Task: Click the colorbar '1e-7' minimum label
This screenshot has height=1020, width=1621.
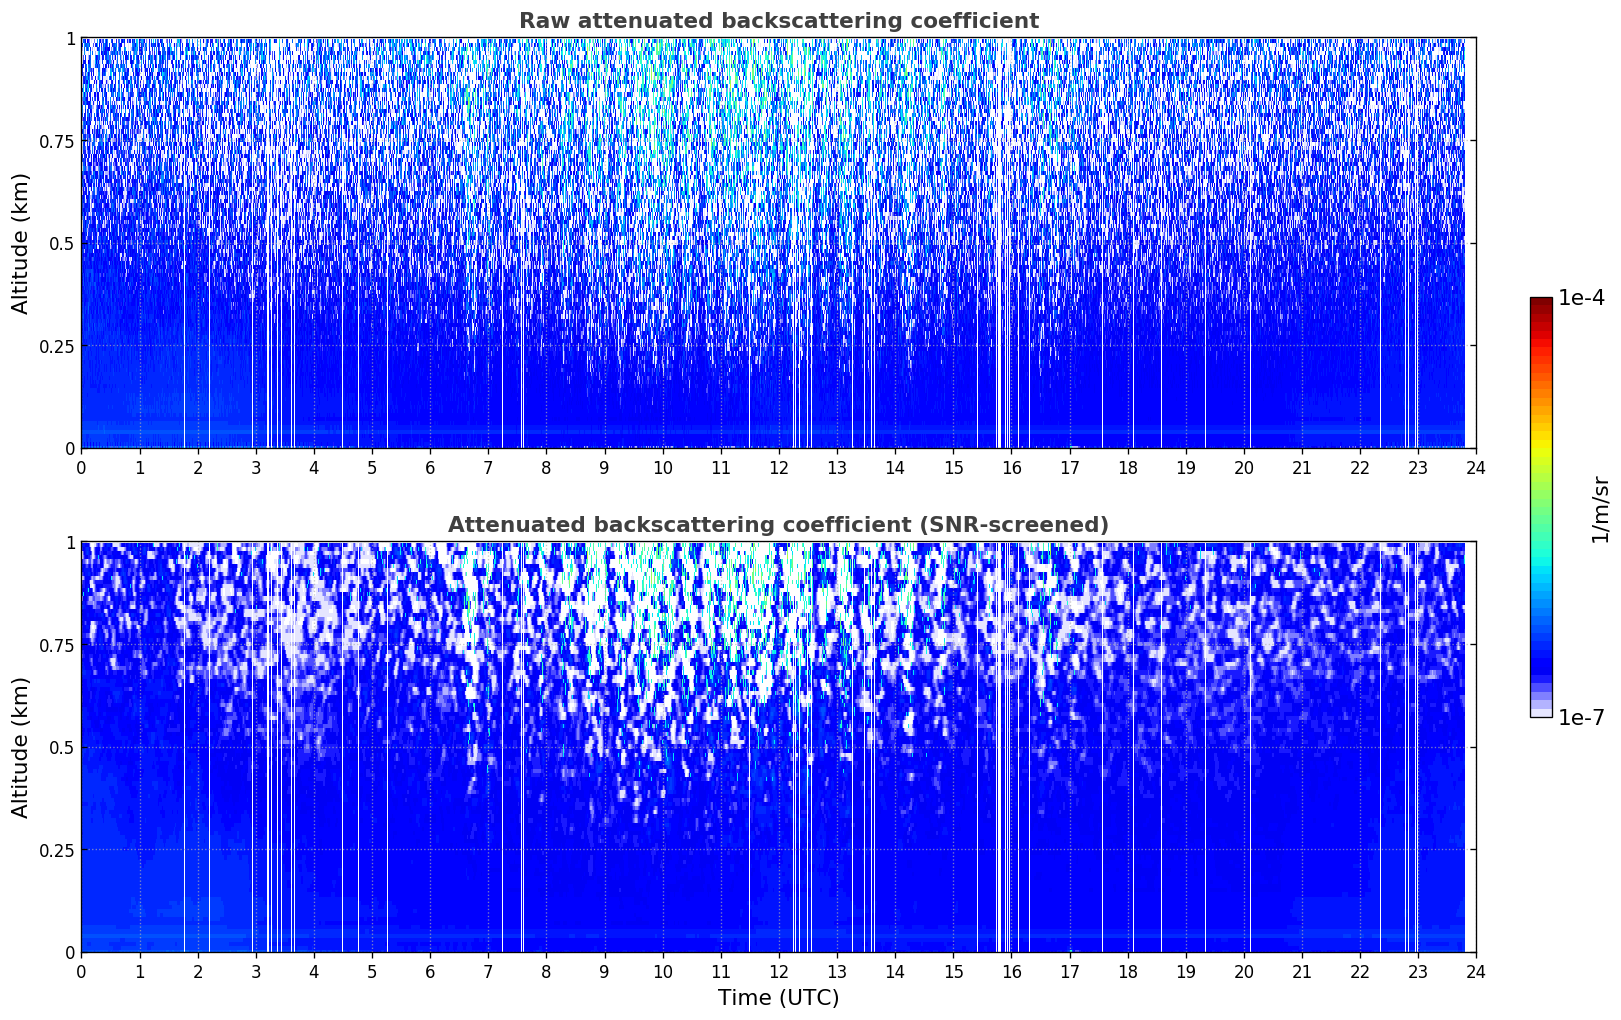Action: tap(1581, 718)
